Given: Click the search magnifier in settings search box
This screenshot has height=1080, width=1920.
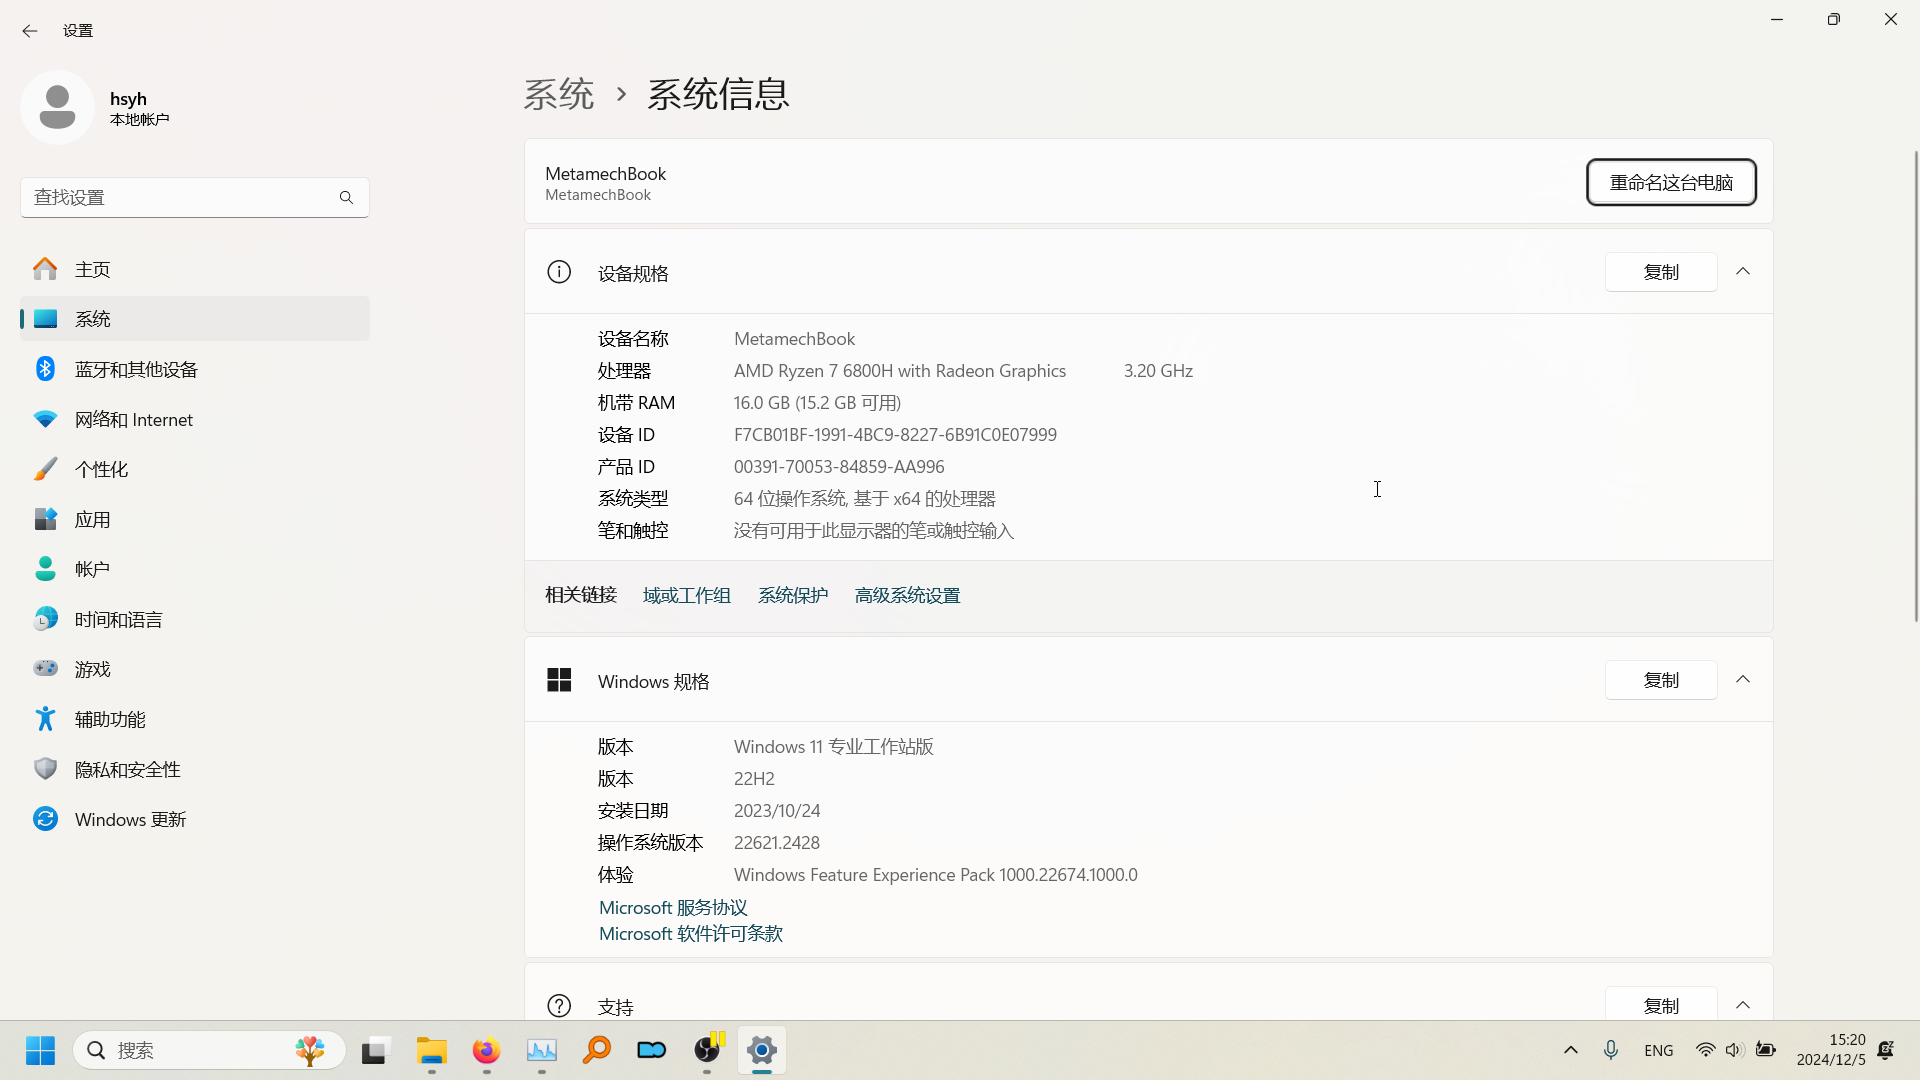Looking at the screenshot, I should coord(346,198).
